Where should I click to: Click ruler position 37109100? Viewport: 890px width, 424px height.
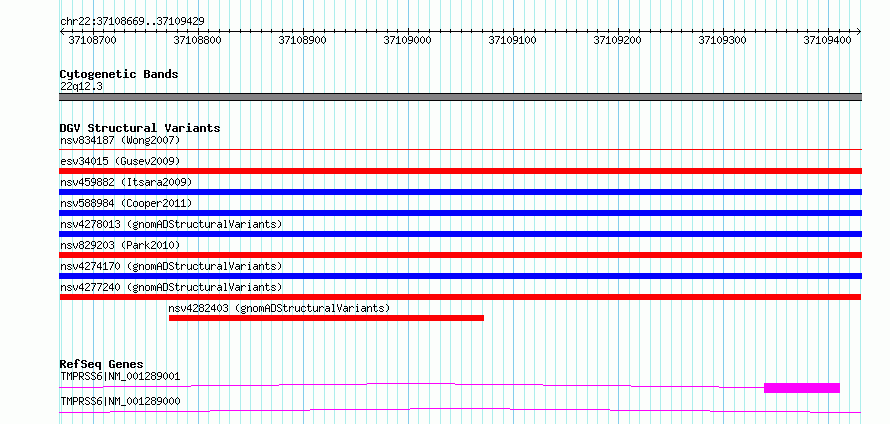click(513, 40)
